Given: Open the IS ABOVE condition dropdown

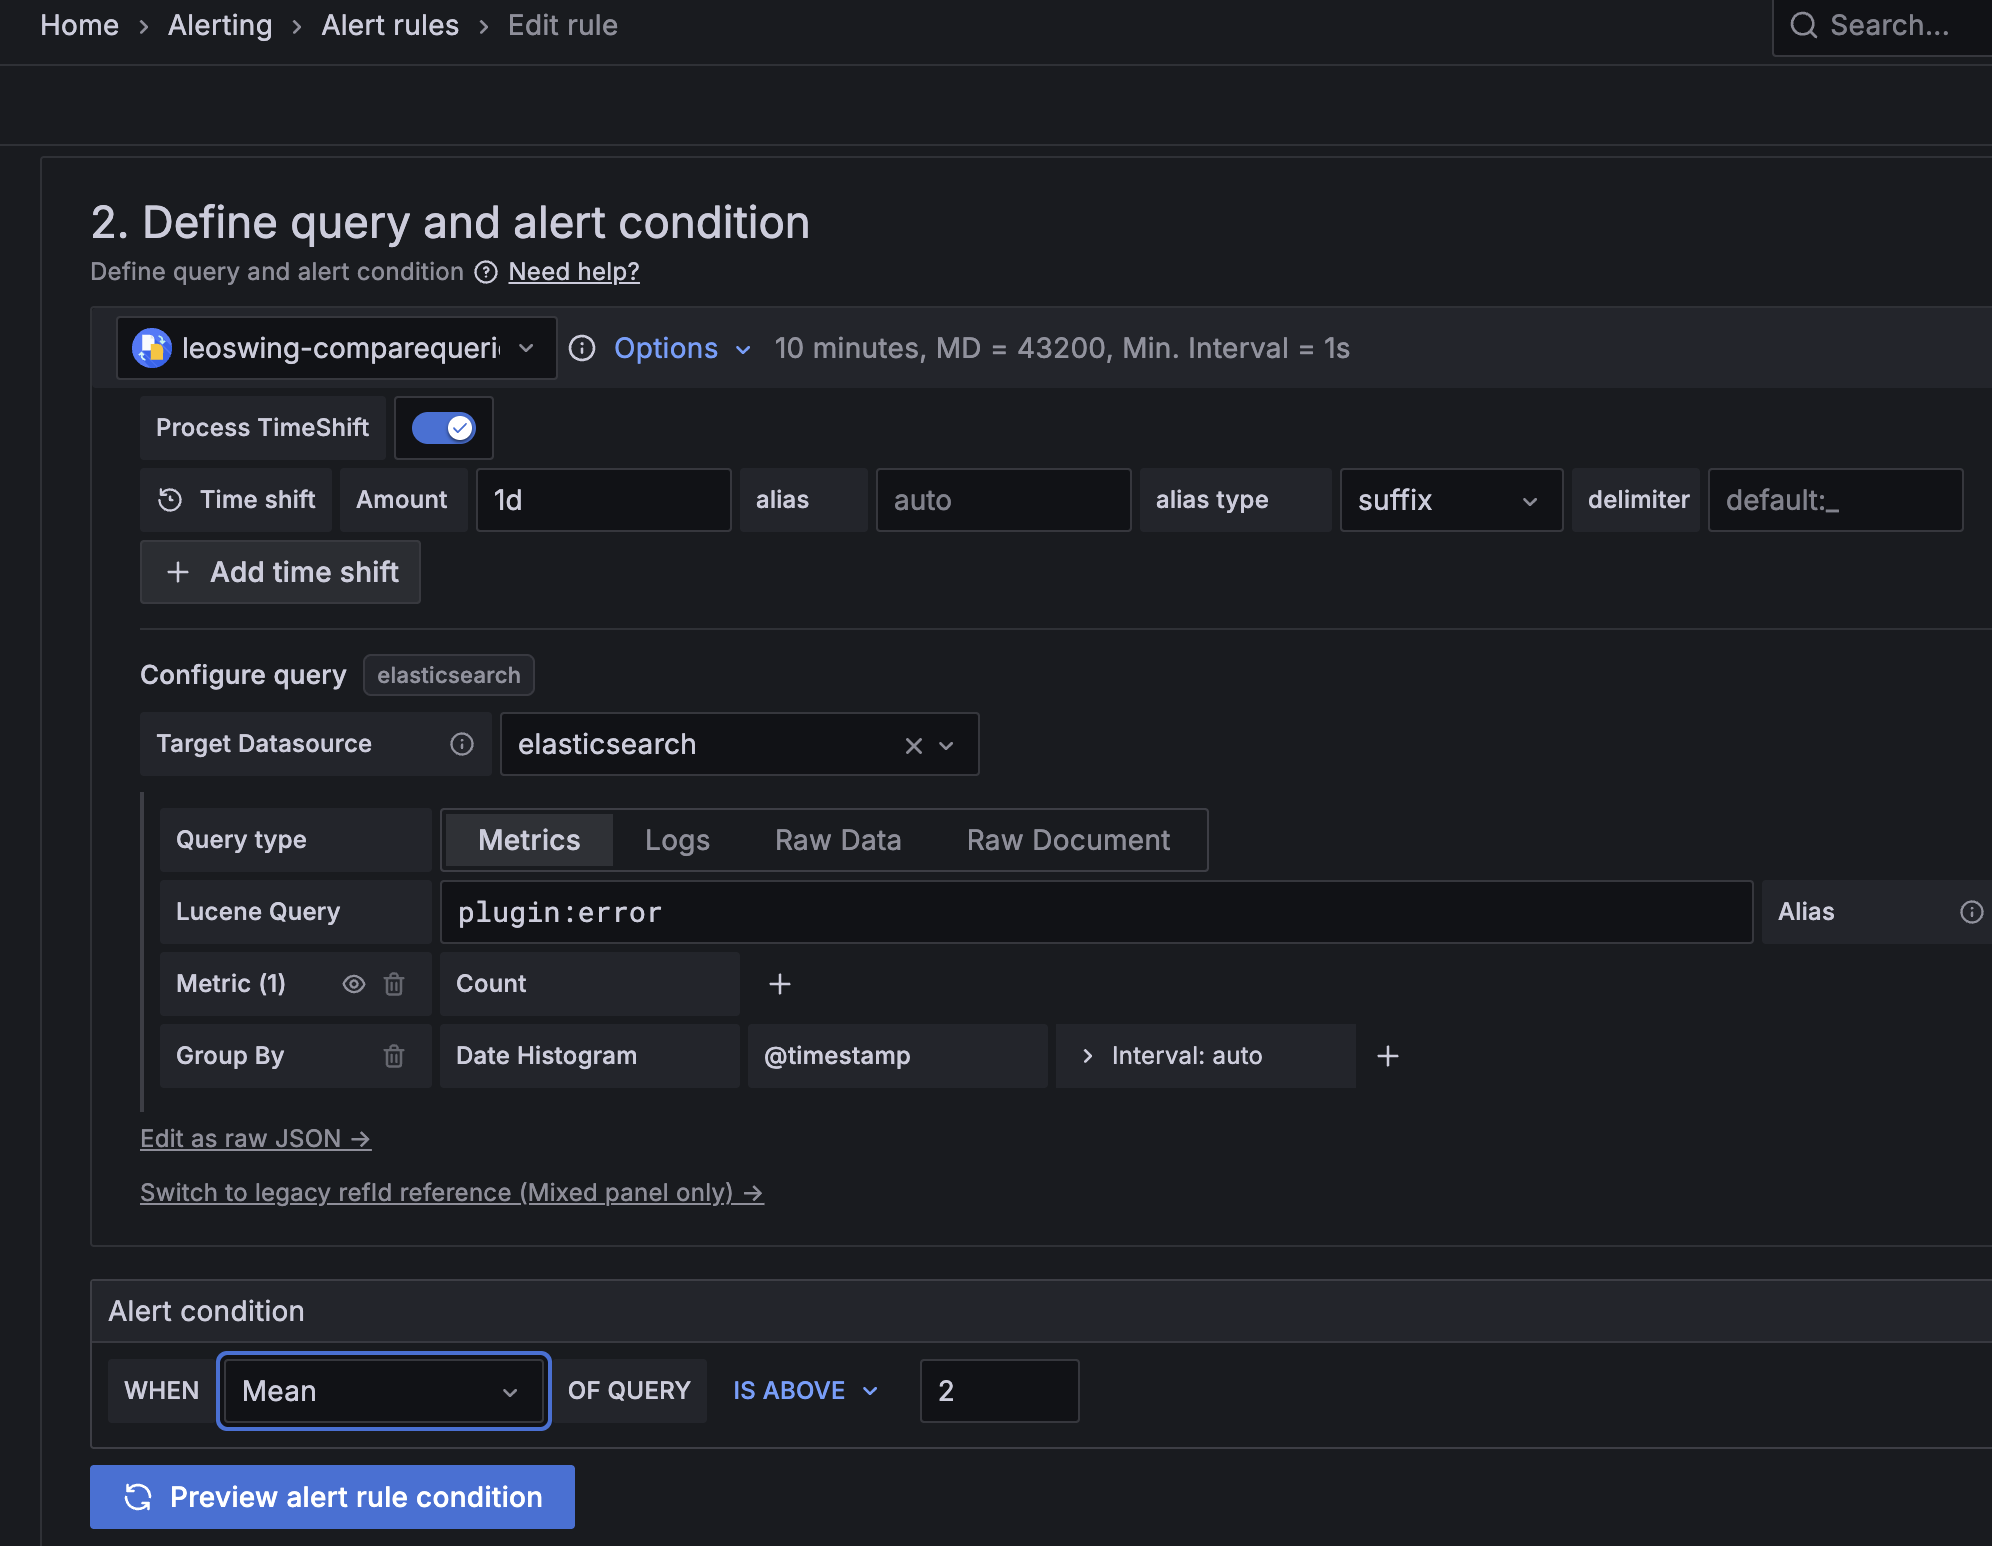Looking at the screenshot, I should pos(806,1391).
